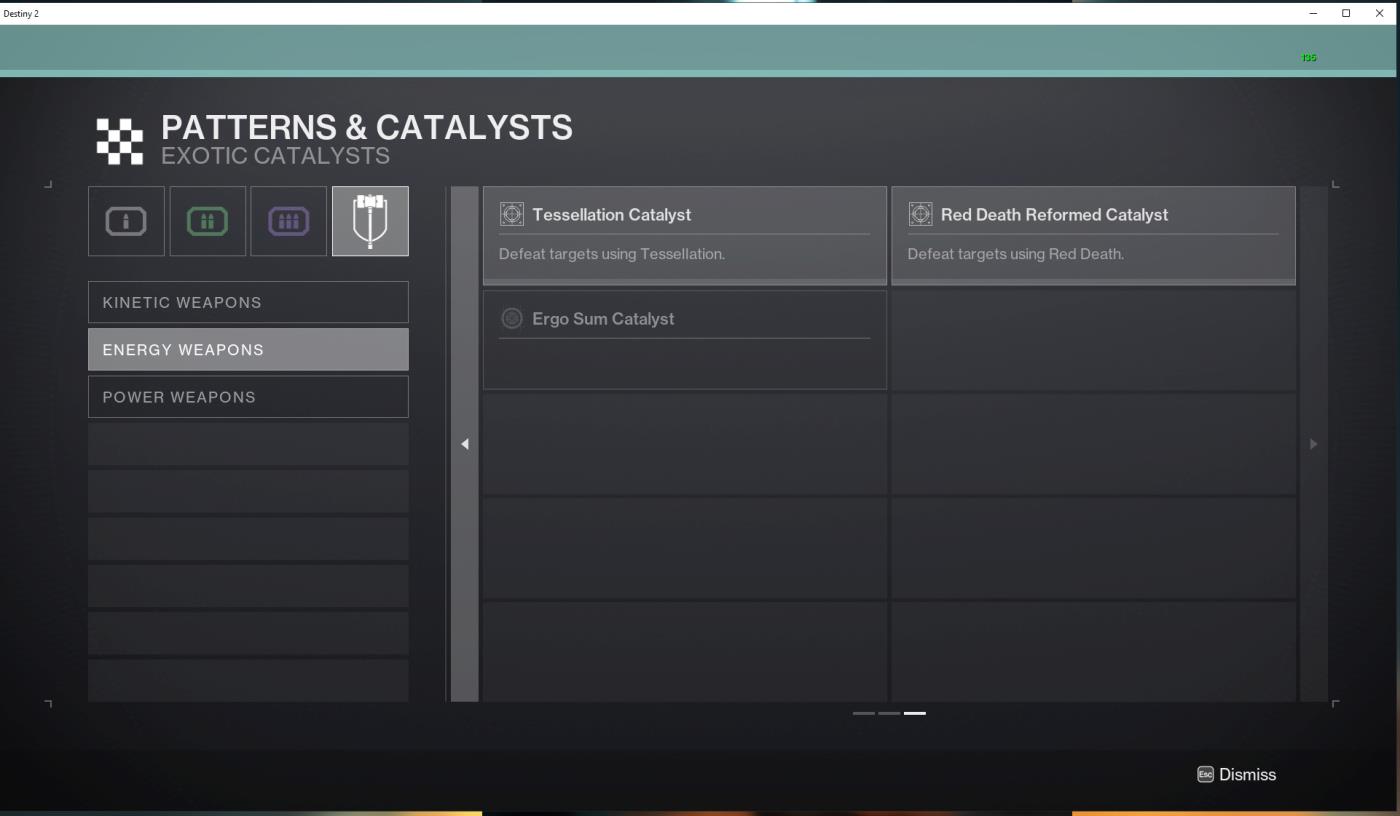1400x816 pixels.
Task: Open the Power Weapons category
Action: pos(248,397)
